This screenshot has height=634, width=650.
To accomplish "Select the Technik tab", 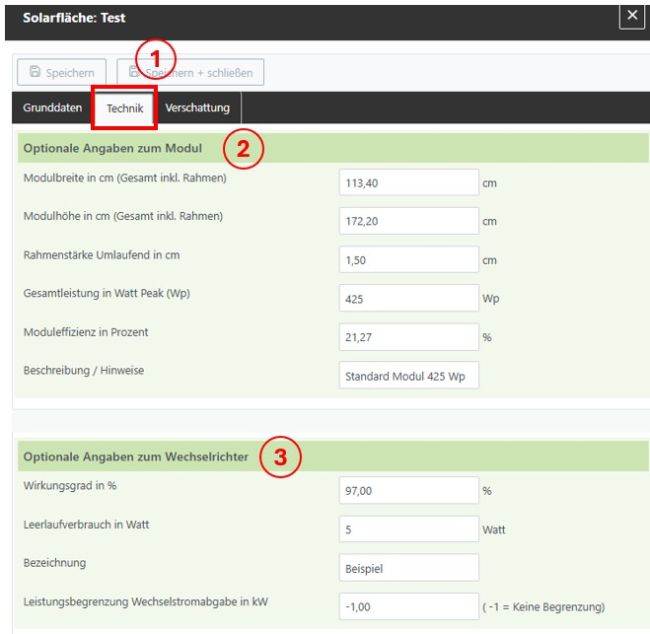I will [124, 108].
